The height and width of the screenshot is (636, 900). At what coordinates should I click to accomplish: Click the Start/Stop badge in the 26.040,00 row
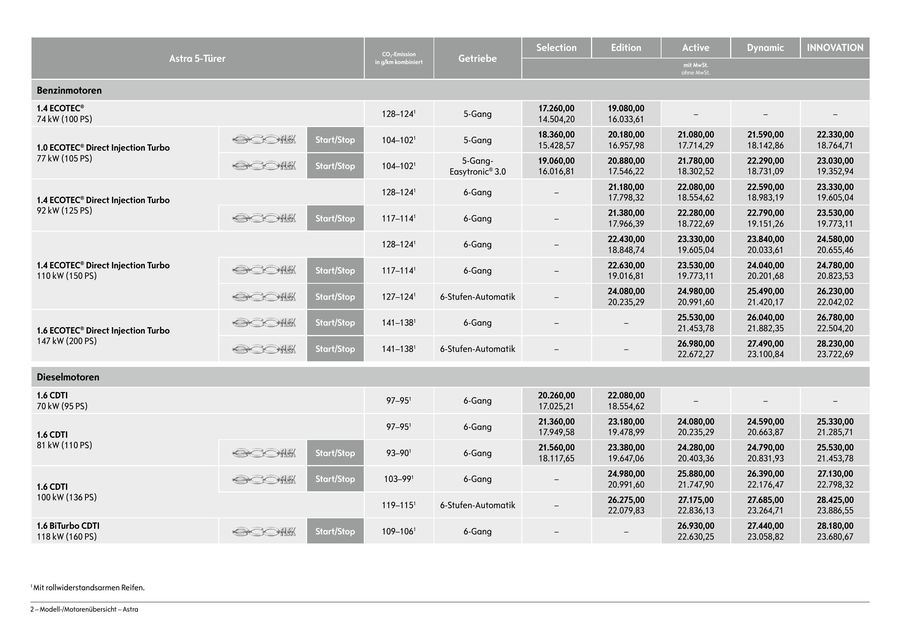coord(335,323)
